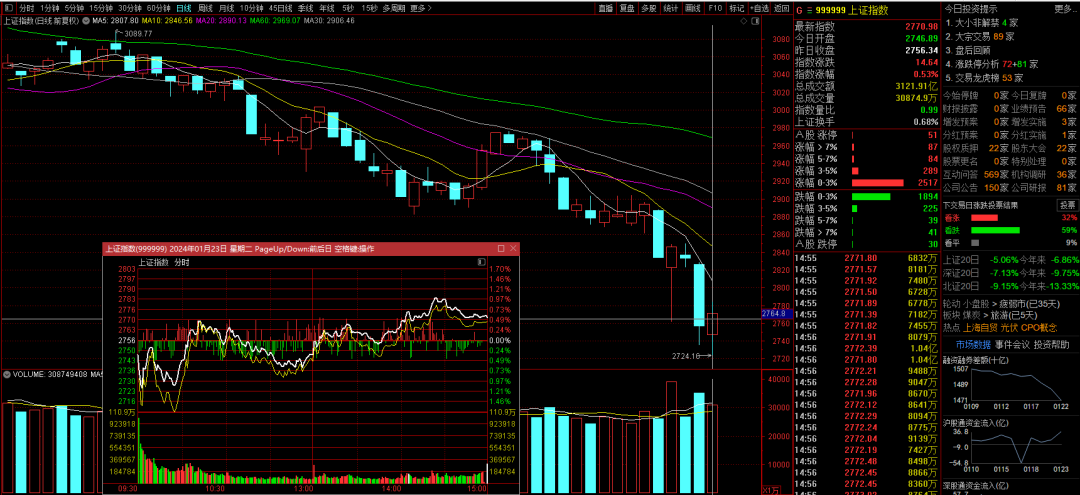Open the 公司公告 150家 entry
The width and height of the screenshot is (1080, 495).
975,187
